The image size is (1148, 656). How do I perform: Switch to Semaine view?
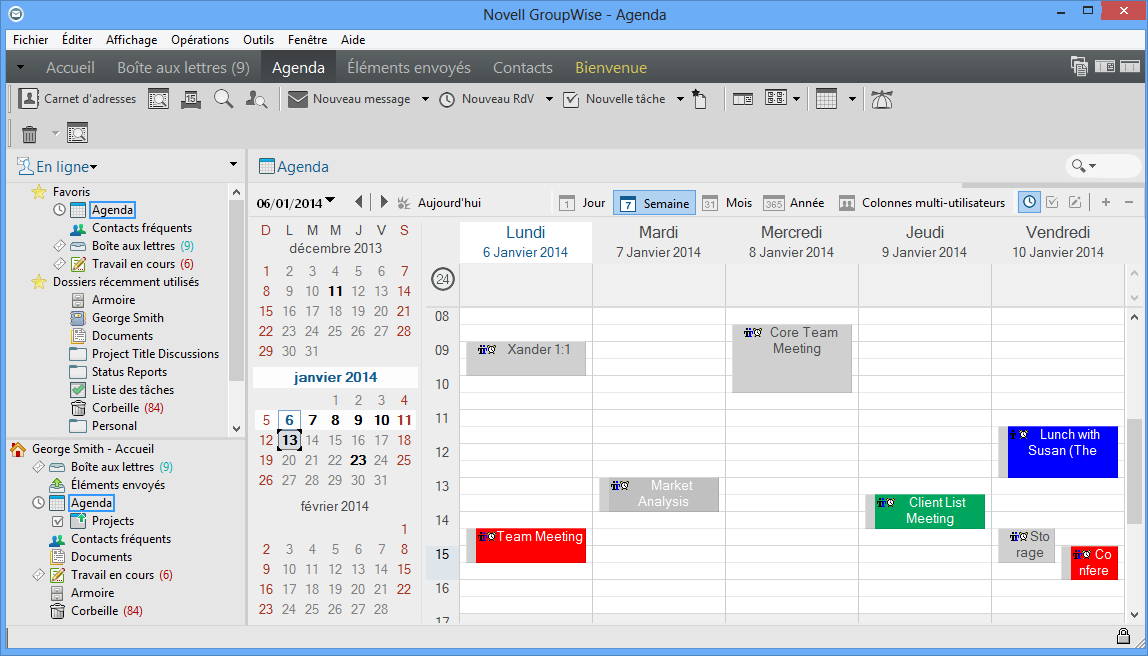655,203
